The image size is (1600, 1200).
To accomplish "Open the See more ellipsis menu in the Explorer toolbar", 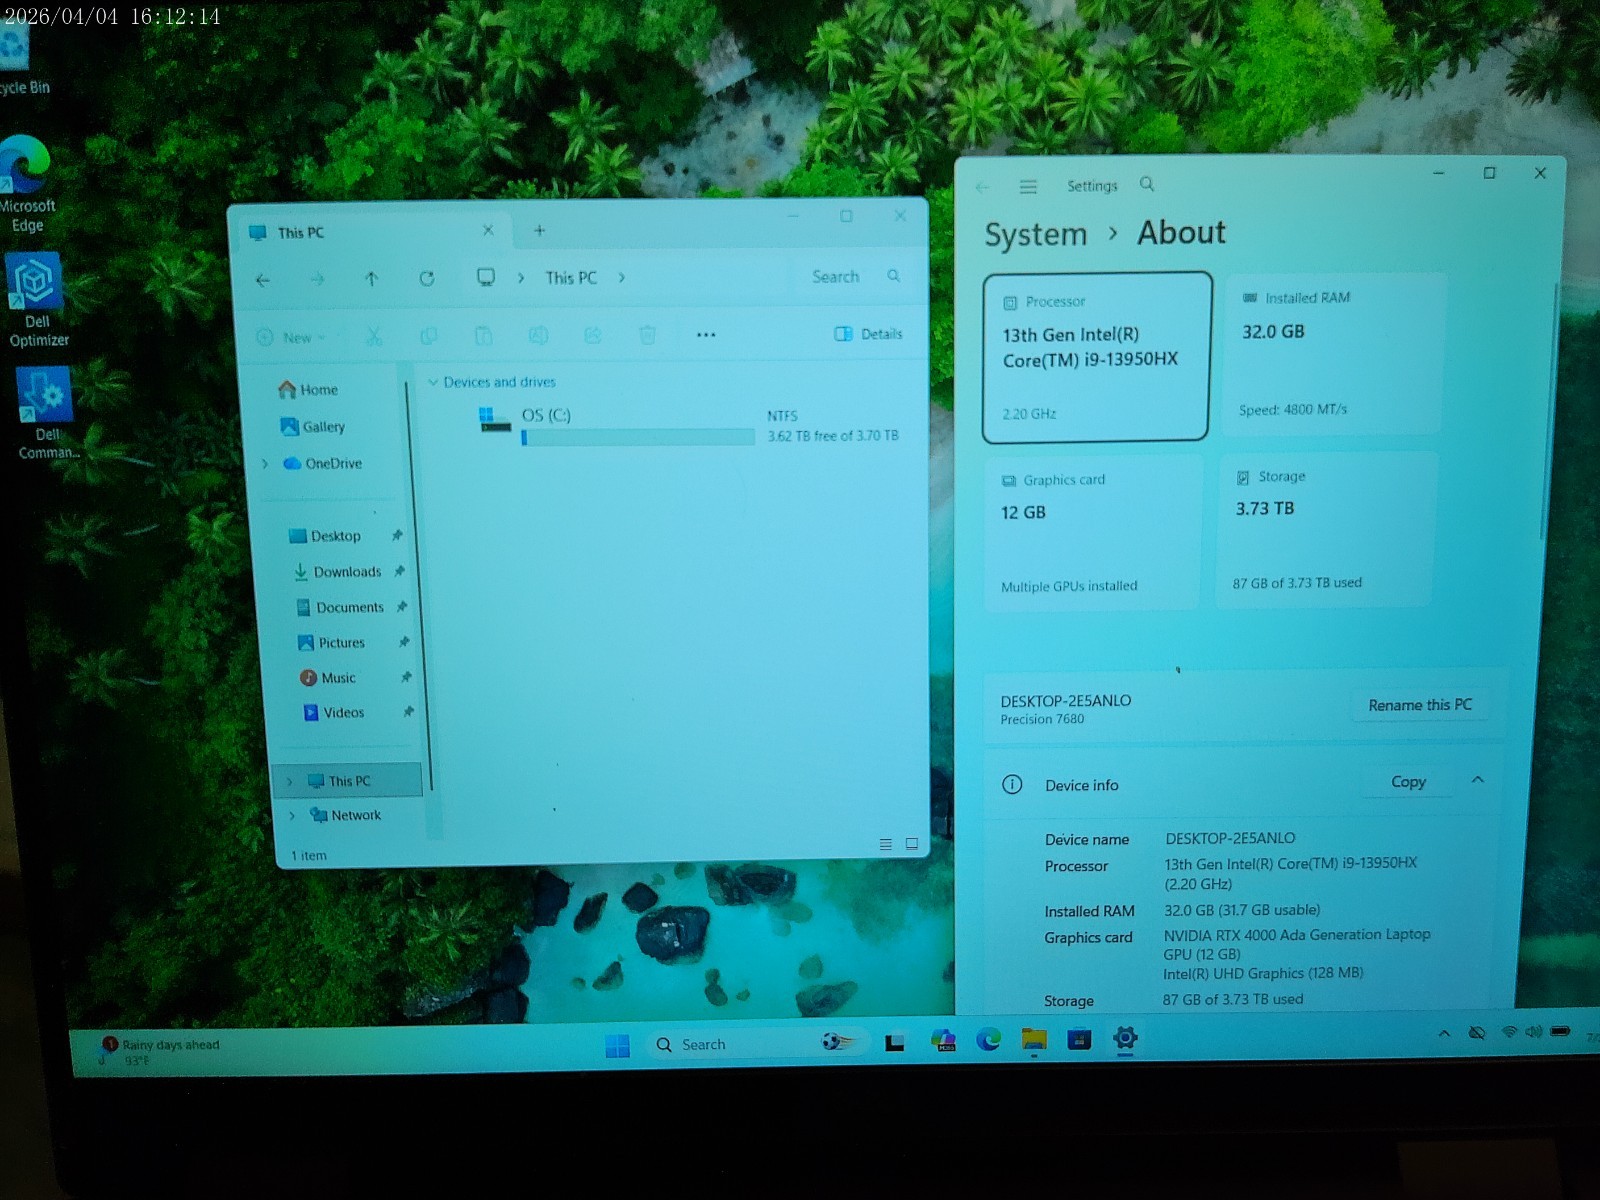I will tap(706, 334).
